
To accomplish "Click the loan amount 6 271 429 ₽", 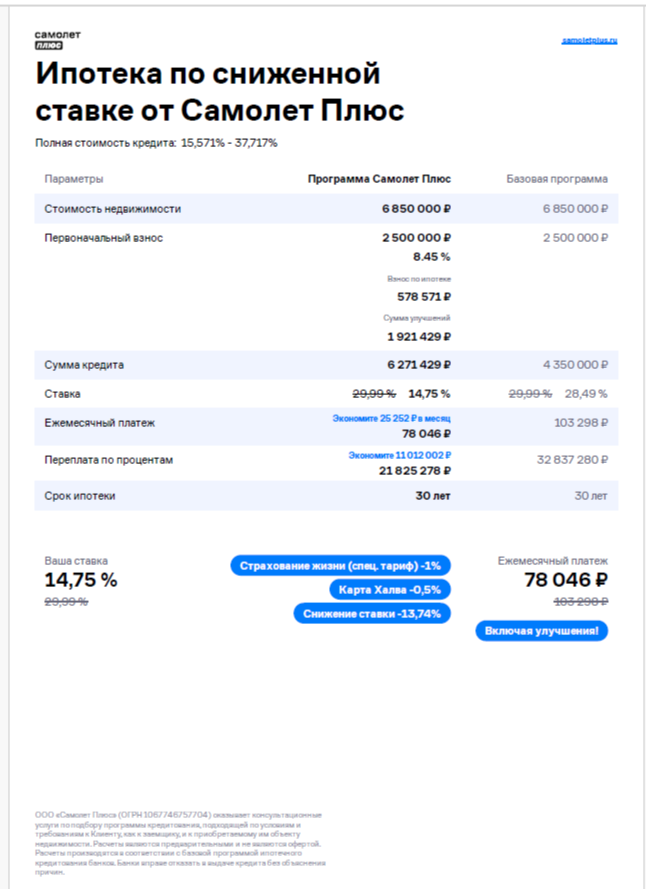I will pos(419,365).
